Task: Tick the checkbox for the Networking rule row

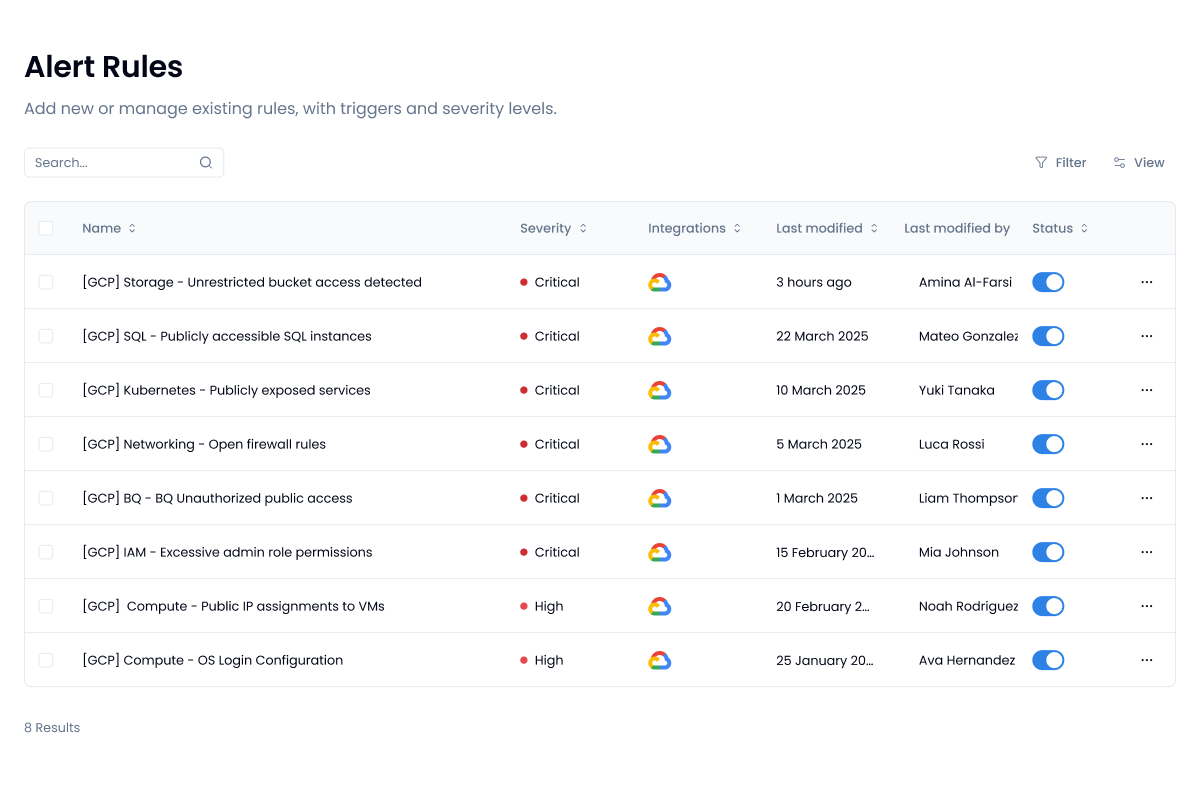Action: pos(46,444)
